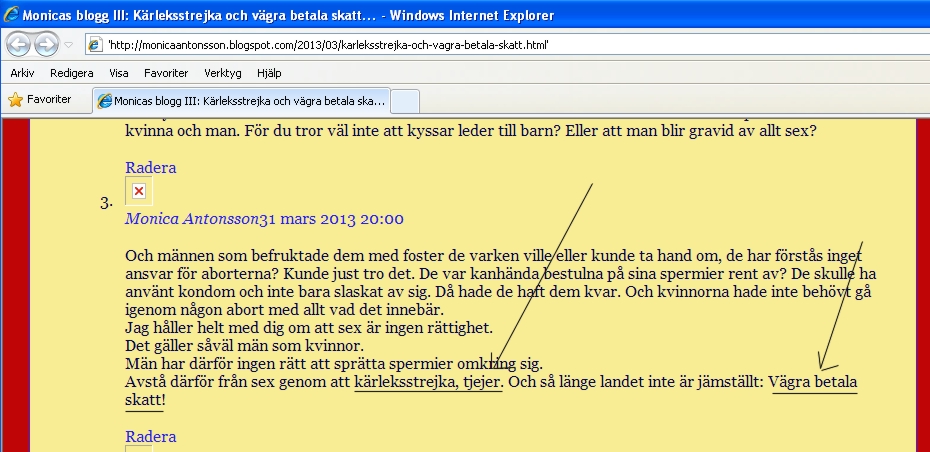Click the comment number 3.
This screenshot has height=452, width=930.
pyautogui.click(x=106, y=203)
